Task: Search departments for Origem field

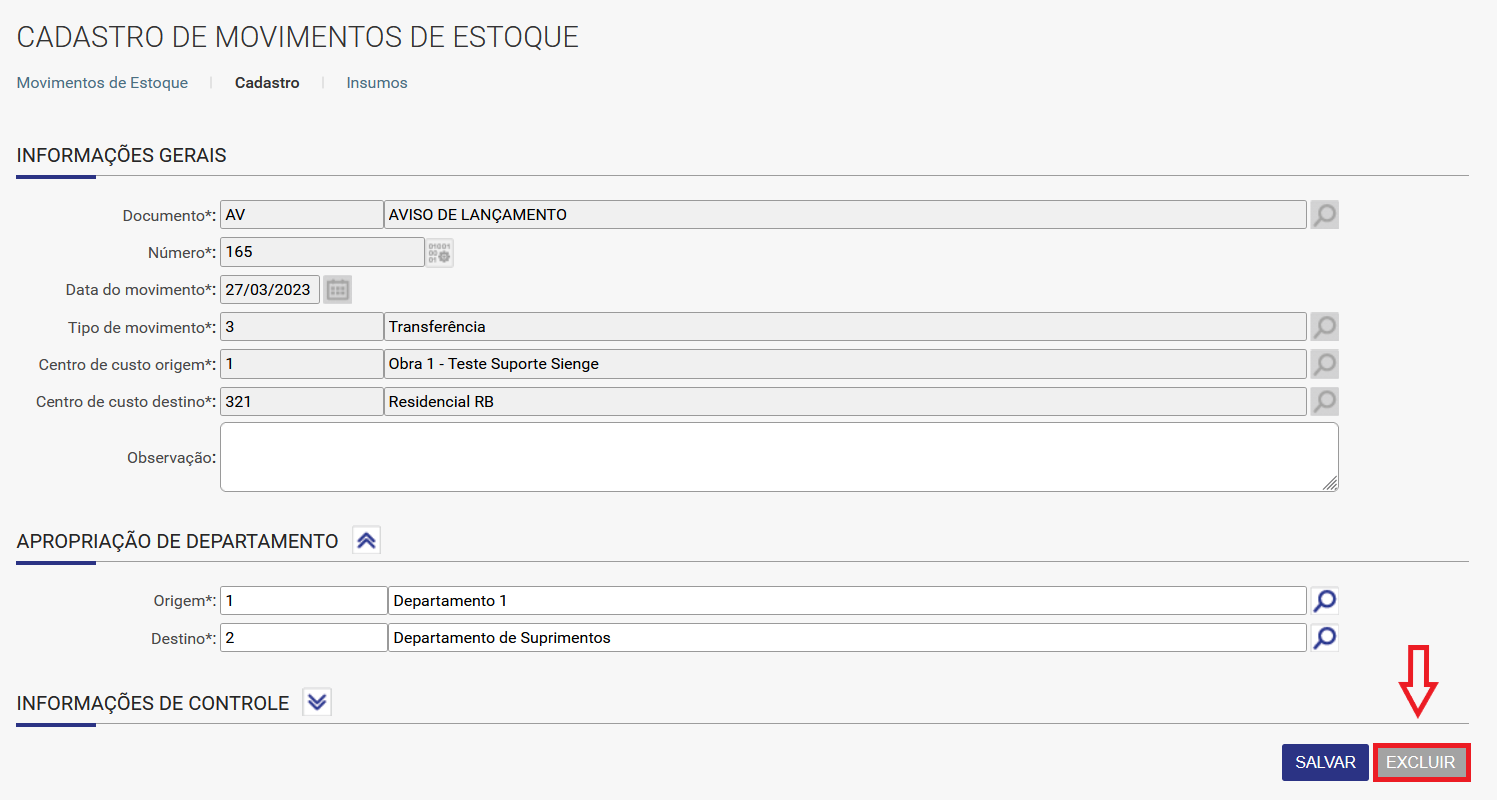Action: [x=1325, y=601]
